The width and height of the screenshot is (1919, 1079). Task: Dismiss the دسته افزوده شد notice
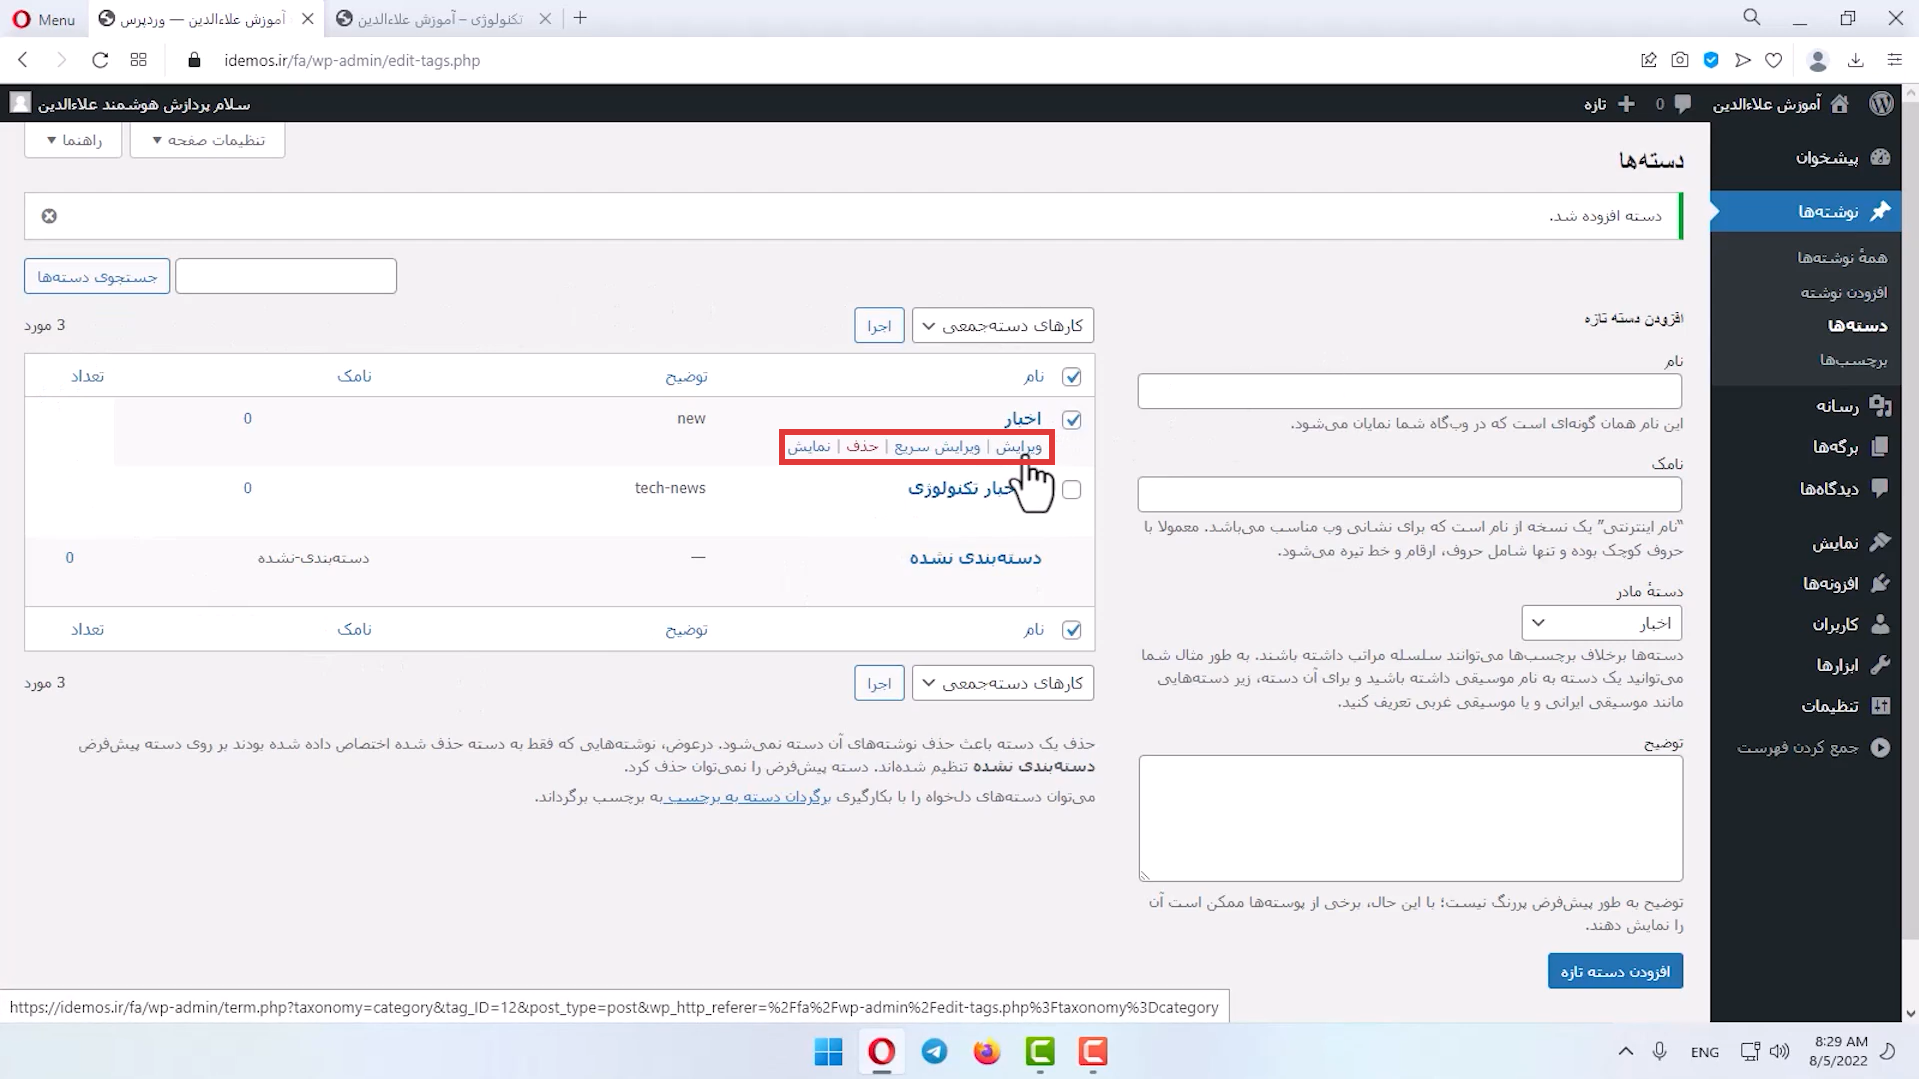[x=49, y=216]
